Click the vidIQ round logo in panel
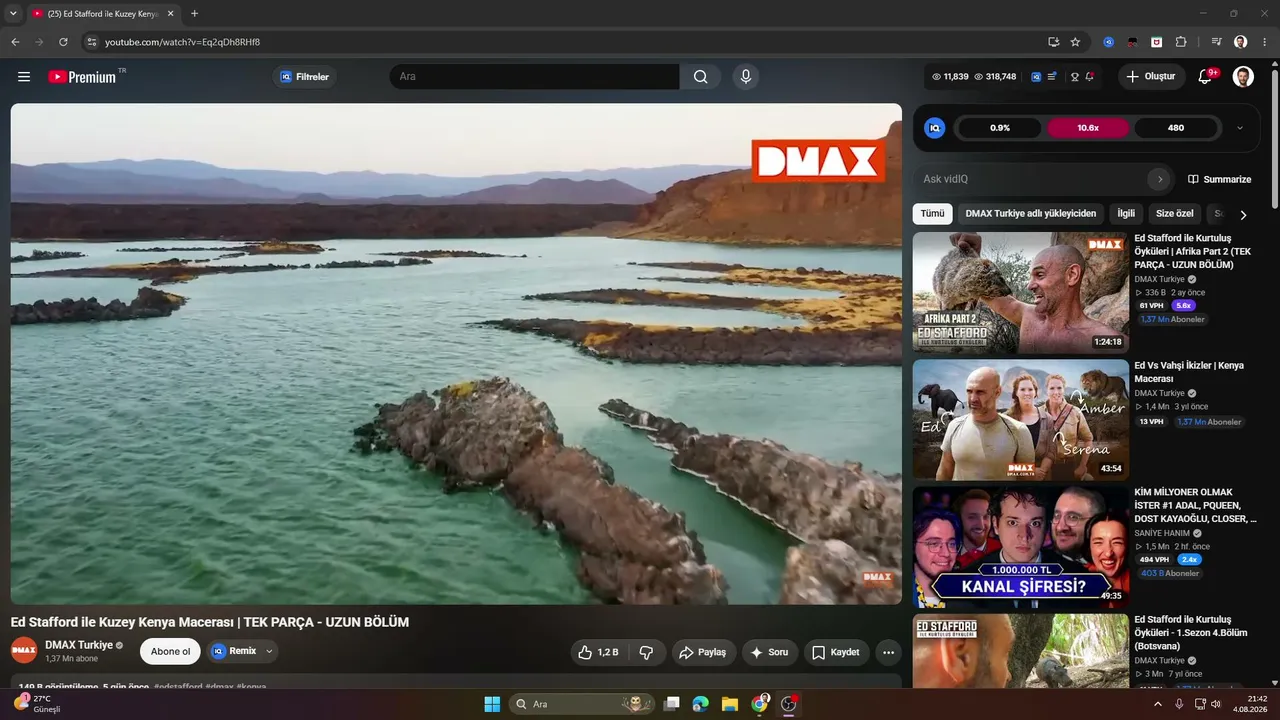 [x=935, y=128]
